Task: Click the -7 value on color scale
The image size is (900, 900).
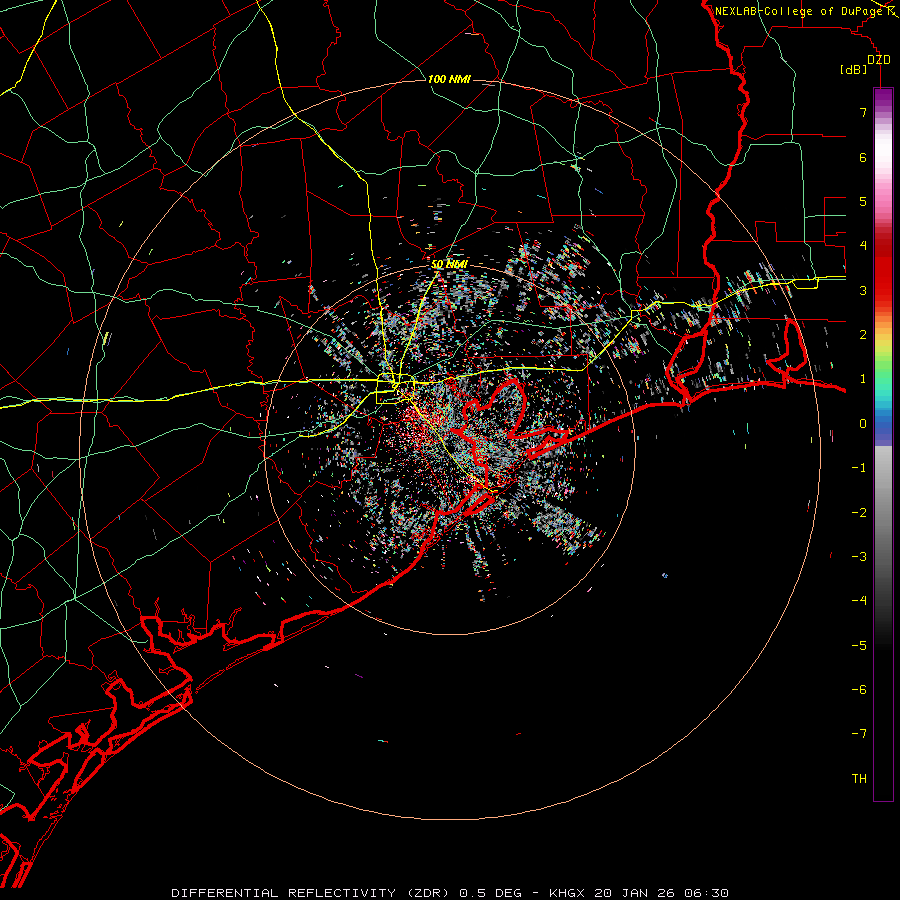Action: click(859, 734)
